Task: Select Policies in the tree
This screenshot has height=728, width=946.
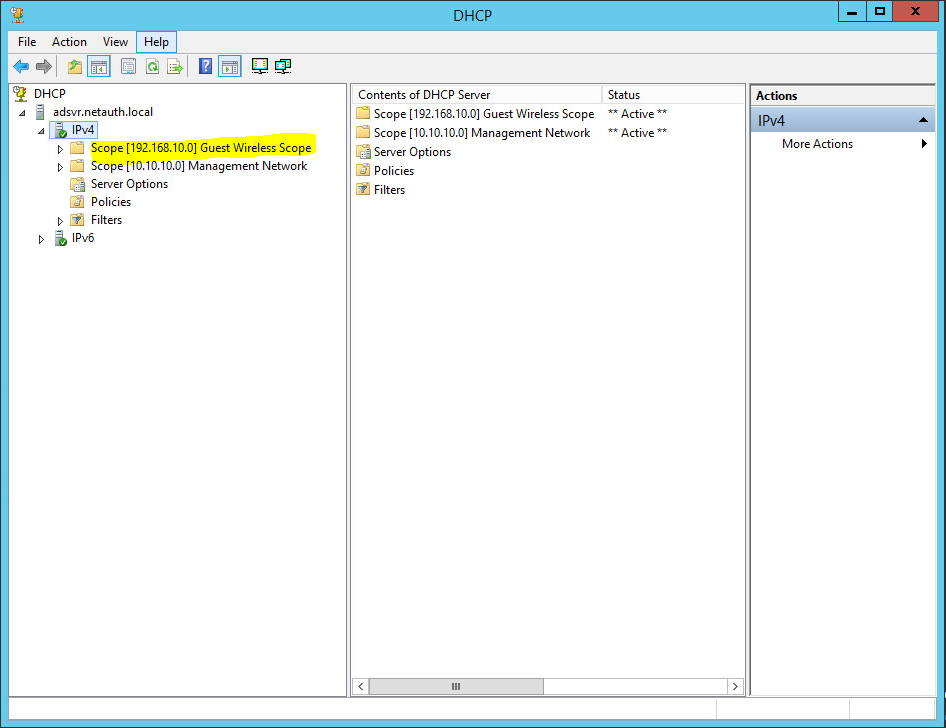Action: (111, 202)
